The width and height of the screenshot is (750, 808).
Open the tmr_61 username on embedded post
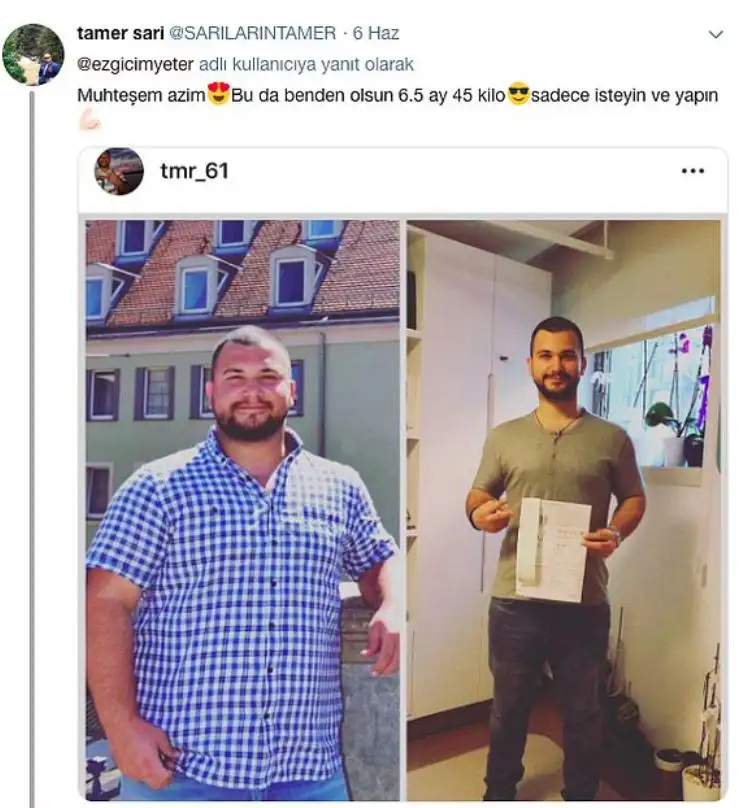(x=194, y=171)
